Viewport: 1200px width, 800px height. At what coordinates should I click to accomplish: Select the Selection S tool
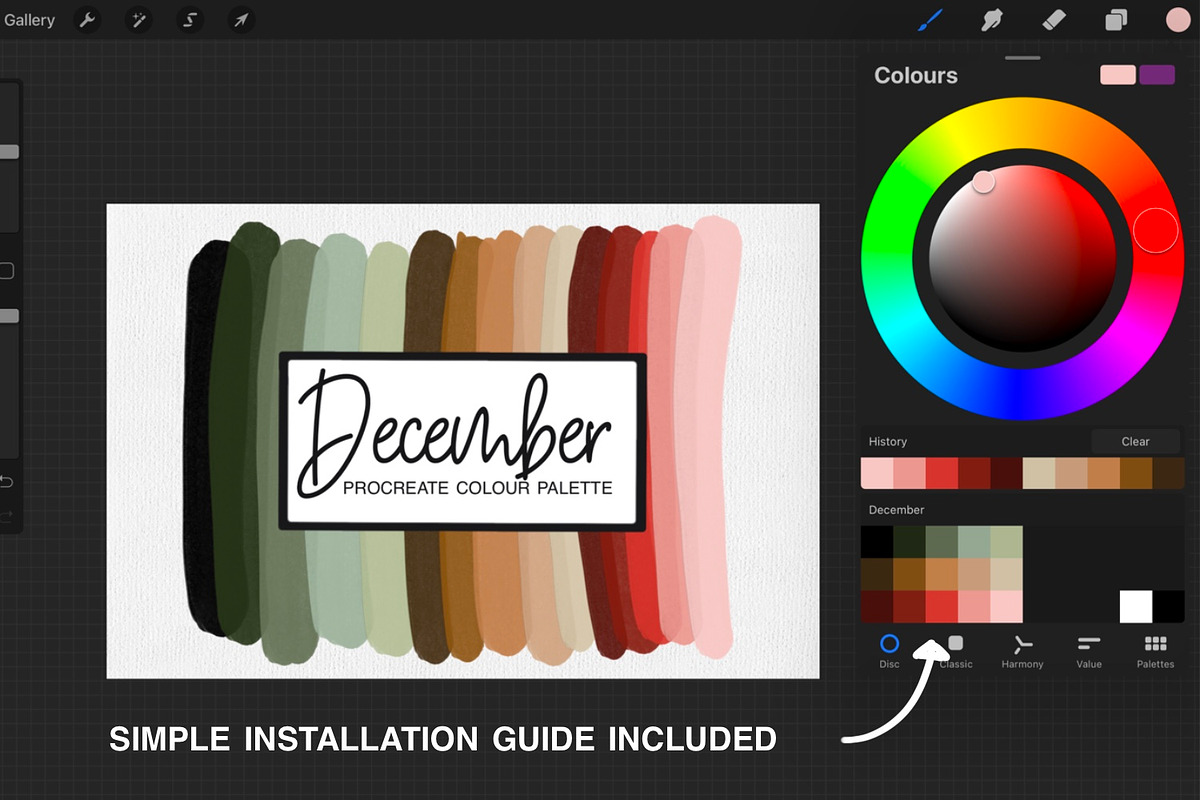(190, 20)
